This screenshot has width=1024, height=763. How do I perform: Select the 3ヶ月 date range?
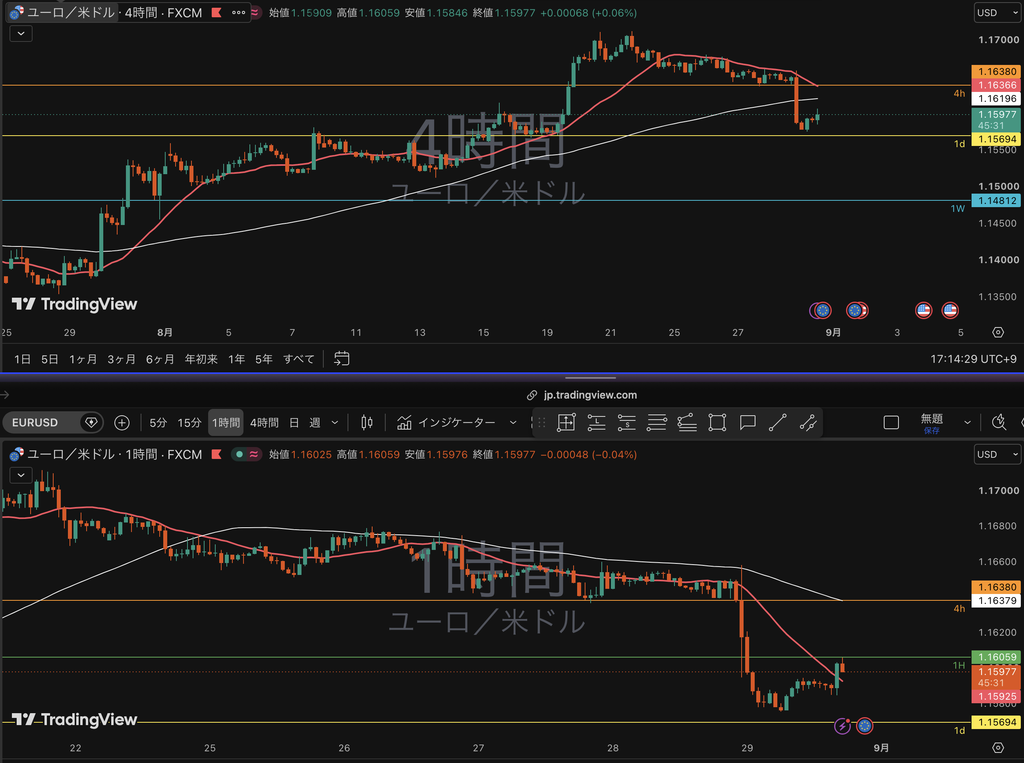pyautogui.click(x=121, y=359)
